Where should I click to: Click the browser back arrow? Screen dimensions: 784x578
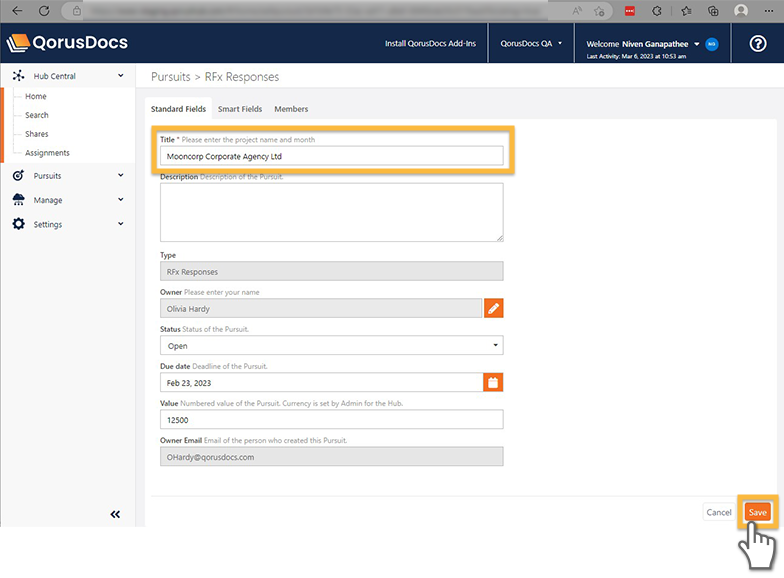(x=17, y=10)
